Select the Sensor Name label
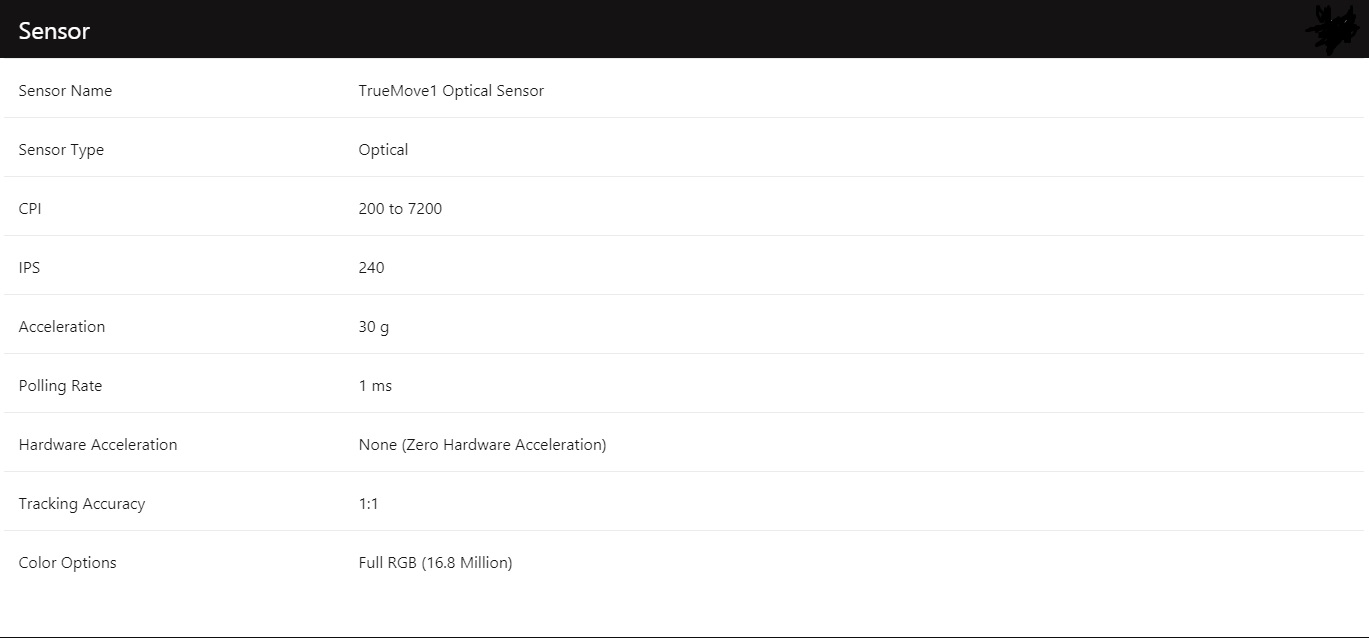1369x638 pixels. pos(65,91)
